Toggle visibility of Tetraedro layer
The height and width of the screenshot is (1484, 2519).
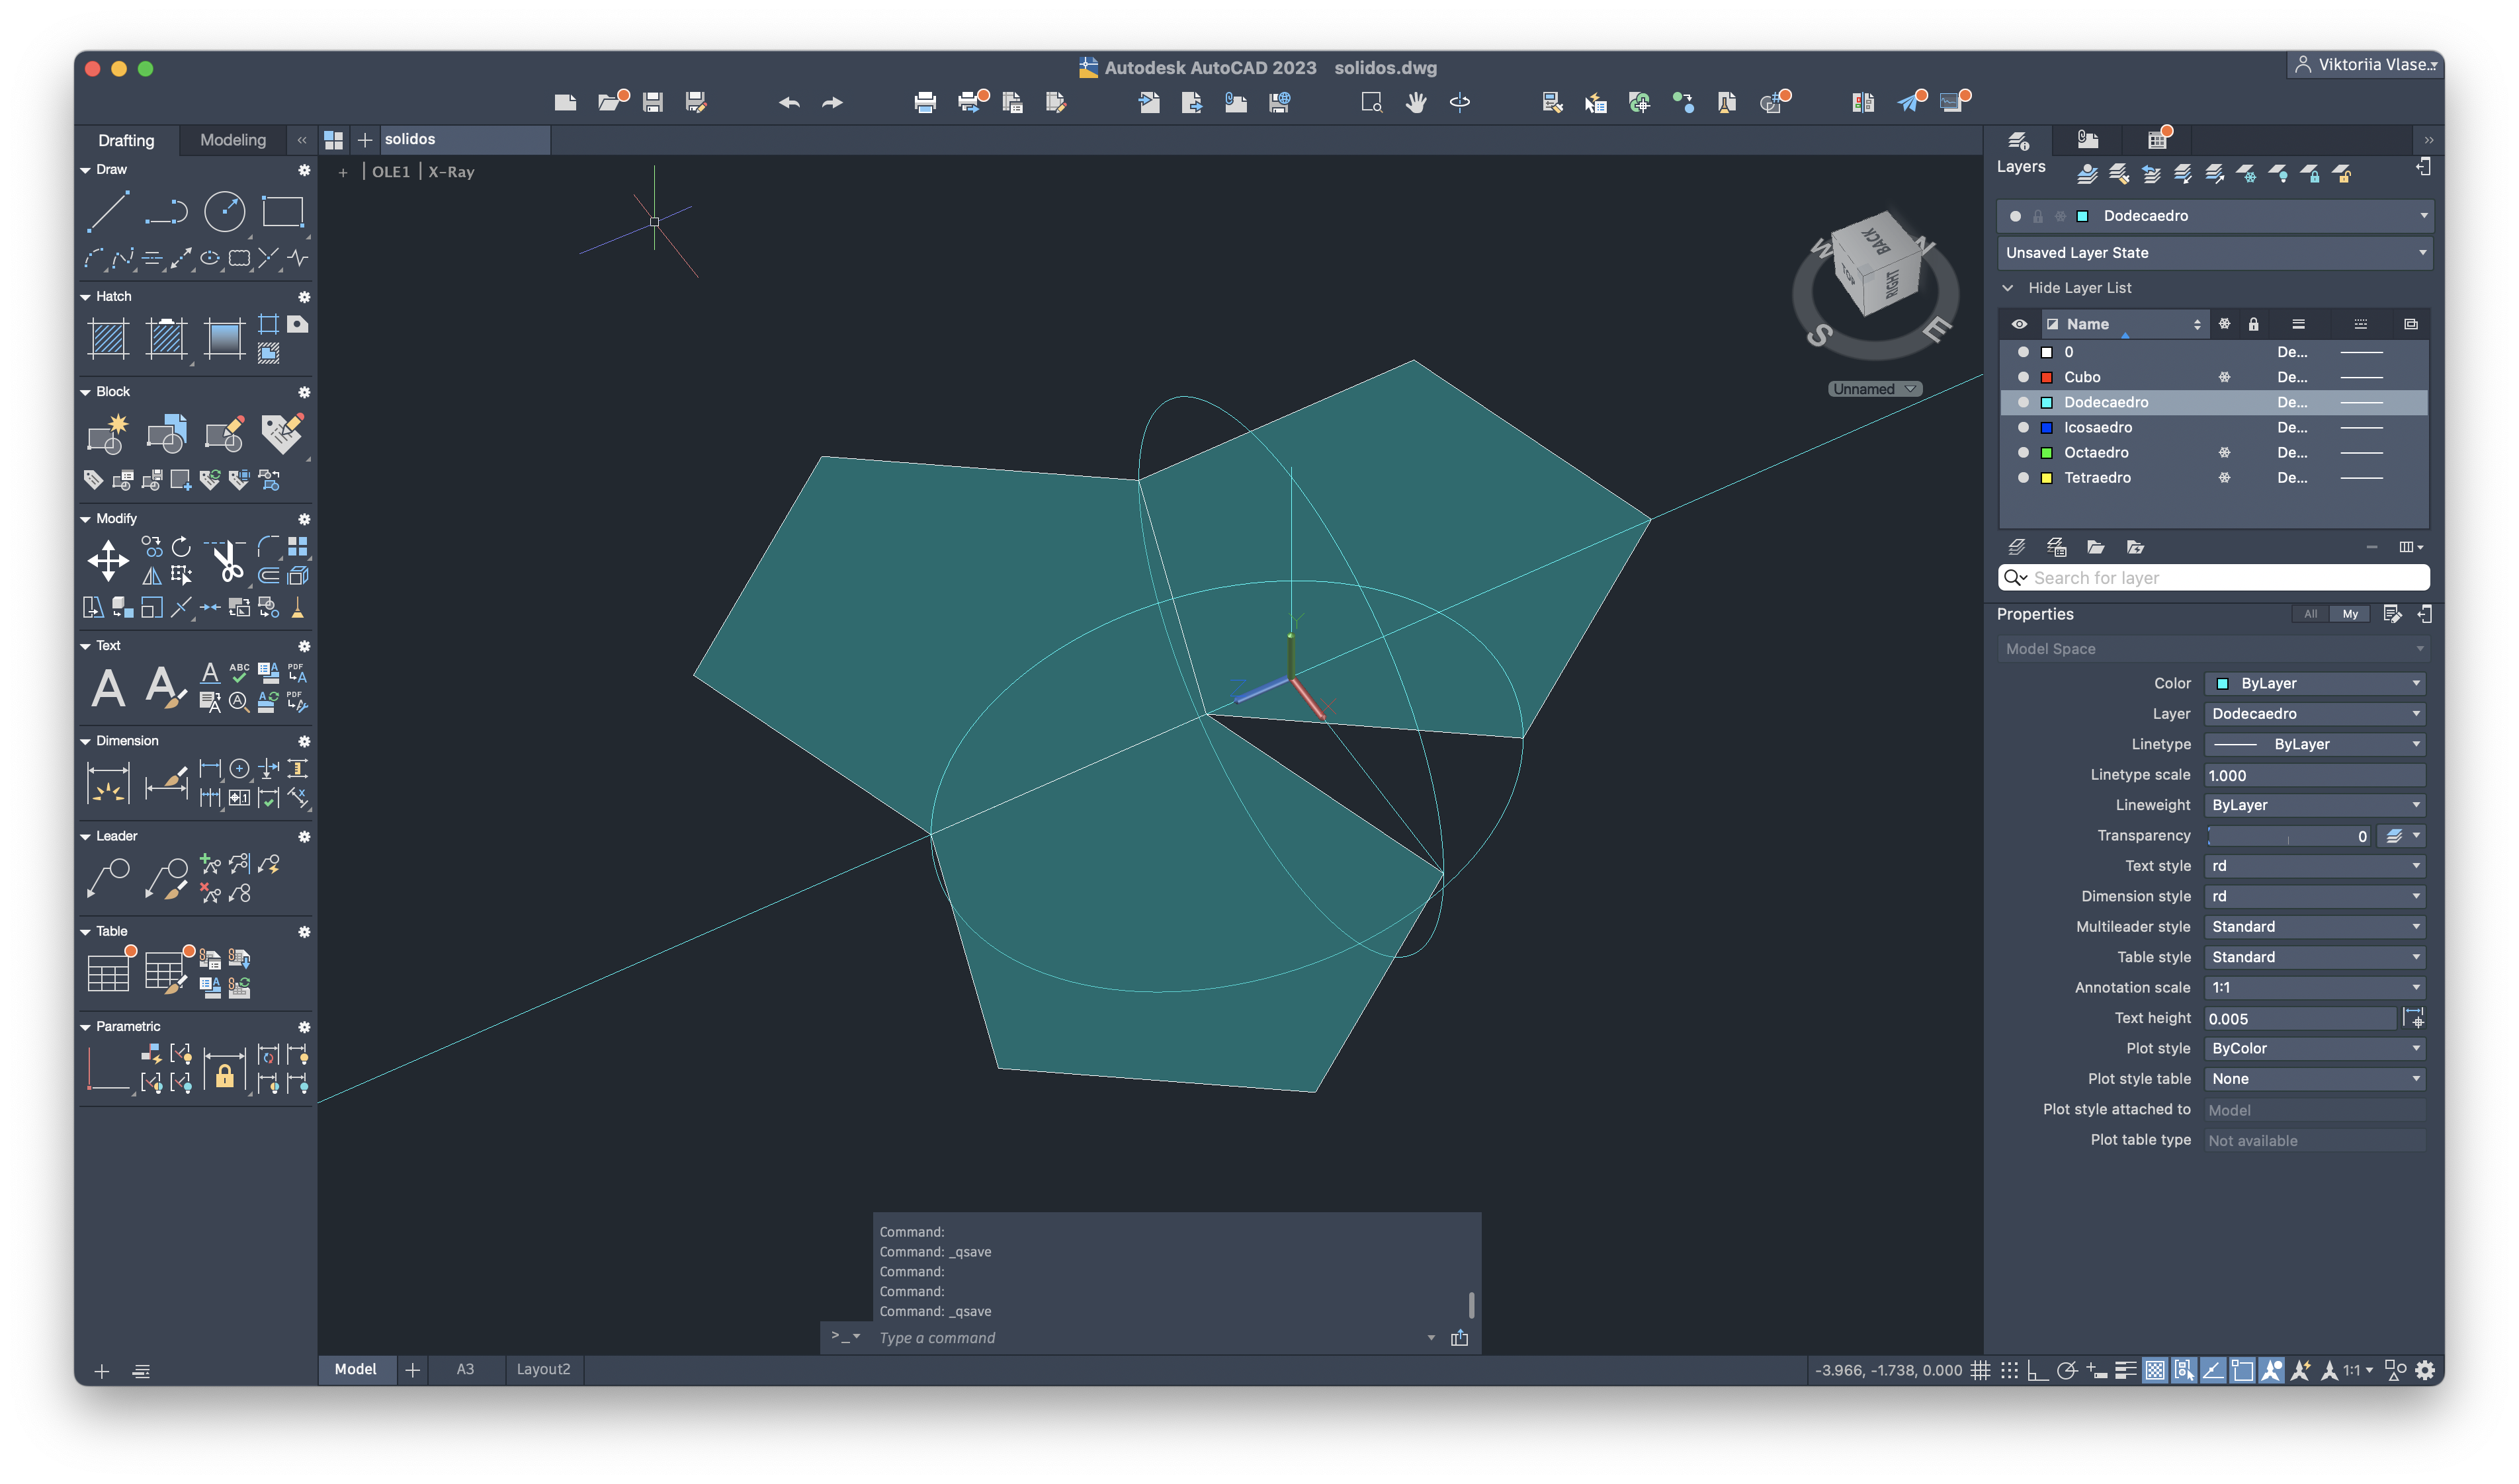point(2023,478)
